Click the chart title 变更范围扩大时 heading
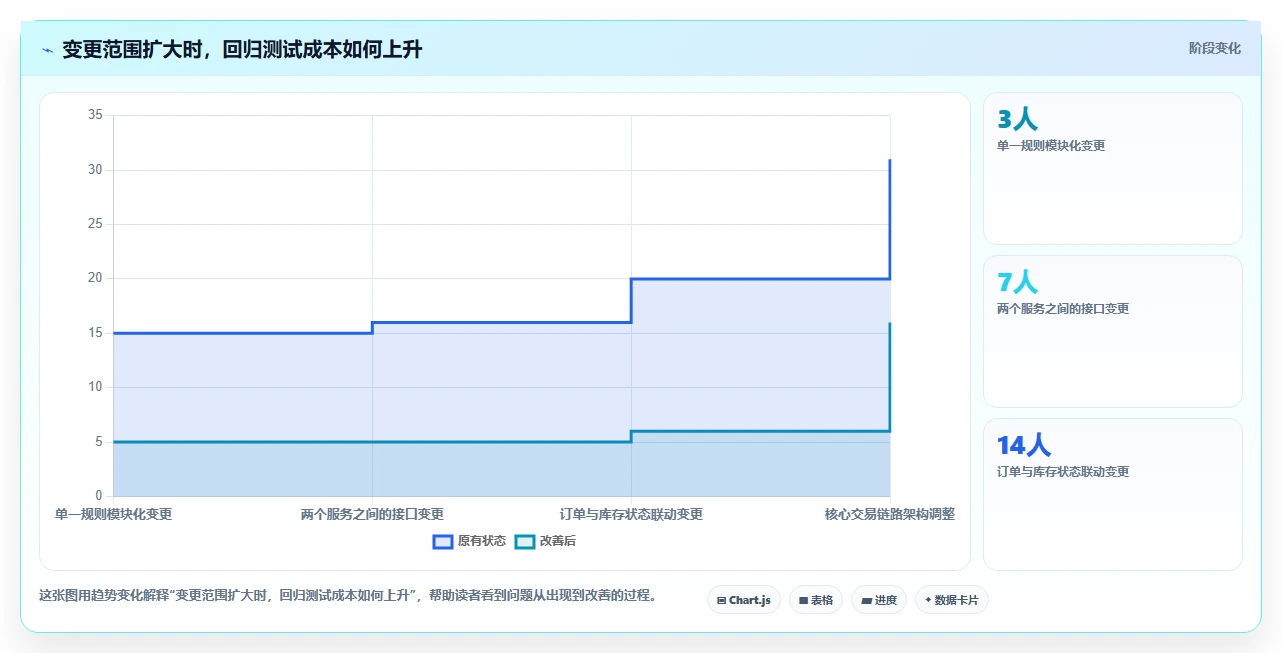The height and width of the screenshot is (653, 1282). (x=242, y=49)
